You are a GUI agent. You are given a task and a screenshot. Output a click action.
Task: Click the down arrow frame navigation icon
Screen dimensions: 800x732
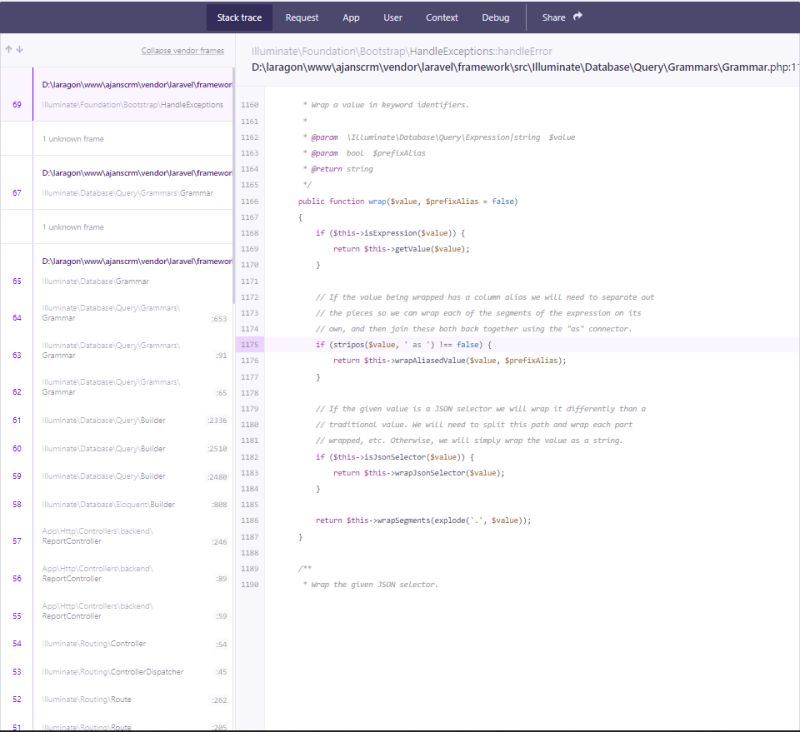click(19, 49)
